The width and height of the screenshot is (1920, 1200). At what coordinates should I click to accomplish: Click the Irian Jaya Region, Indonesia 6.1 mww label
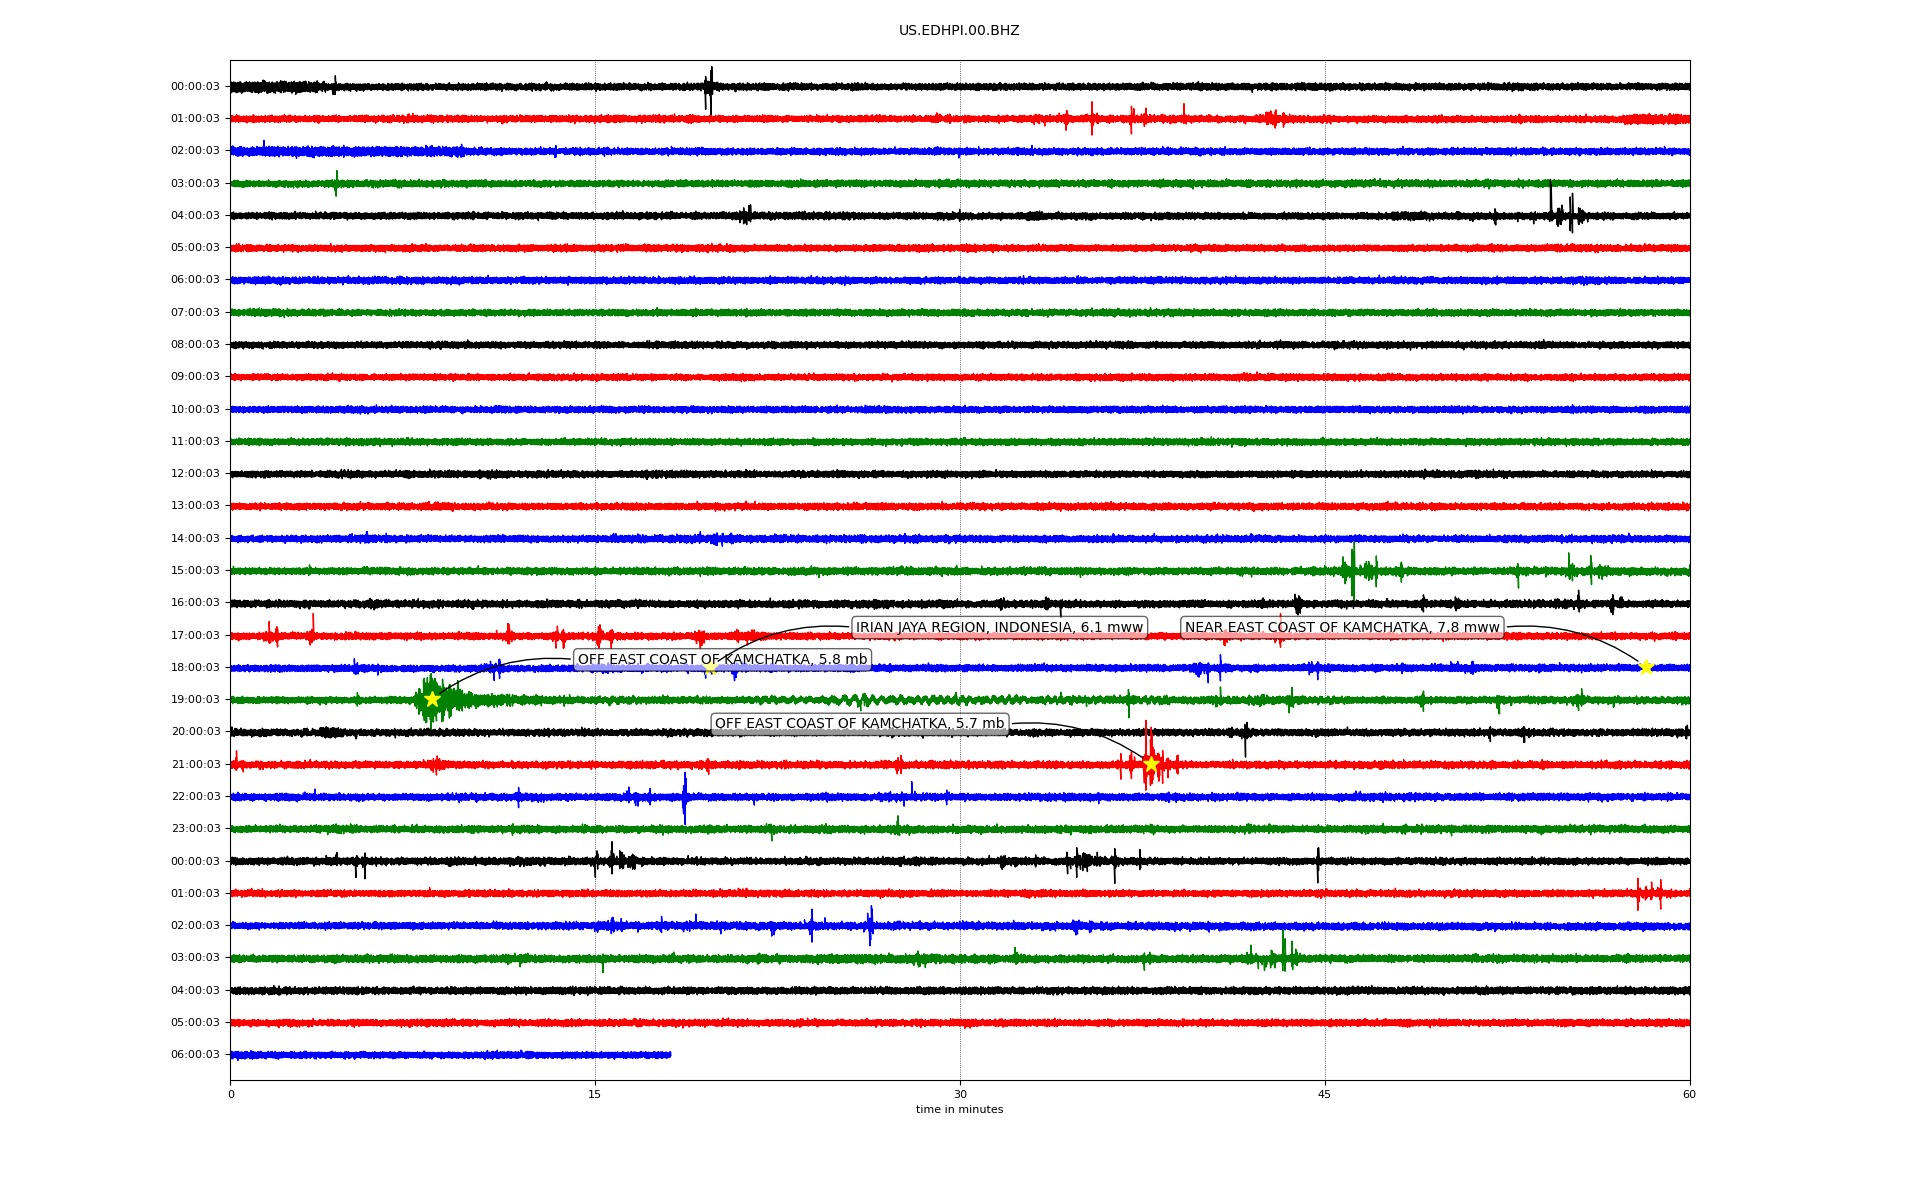999,627
